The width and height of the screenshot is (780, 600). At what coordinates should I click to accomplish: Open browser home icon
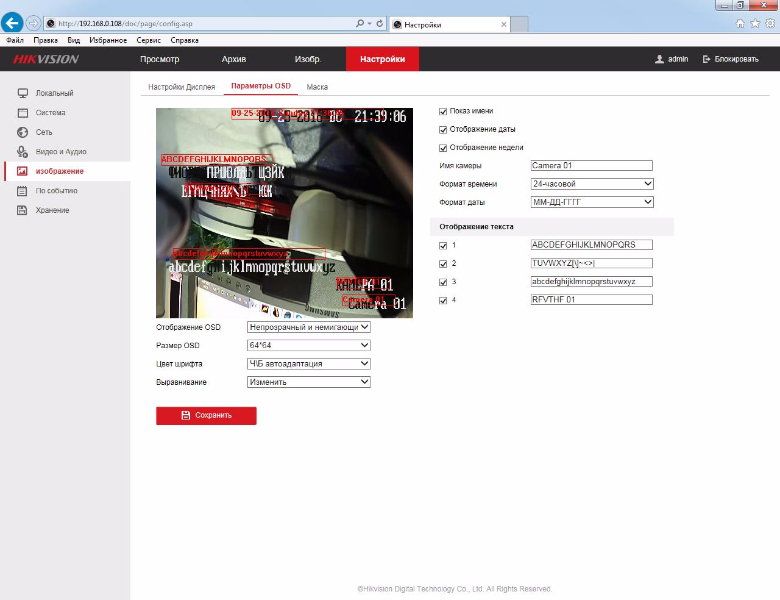pyautogui.click(x=740, y=23)
